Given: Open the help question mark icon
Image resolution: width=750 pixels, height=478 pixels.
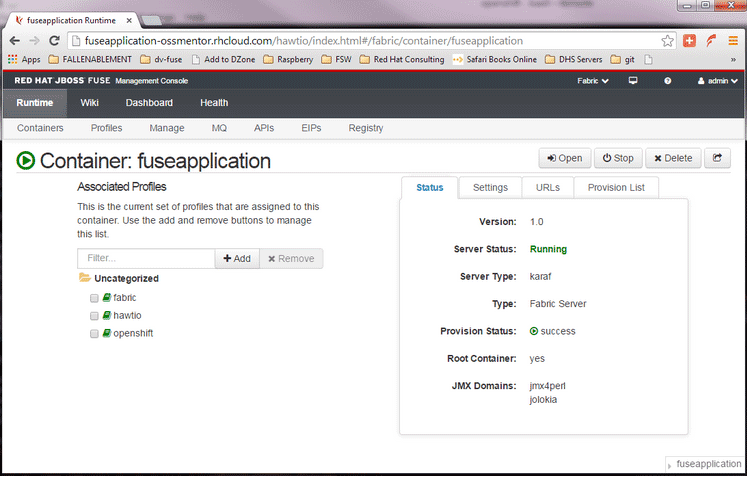Looking at the screenshot, I should [x=667, y=80].
